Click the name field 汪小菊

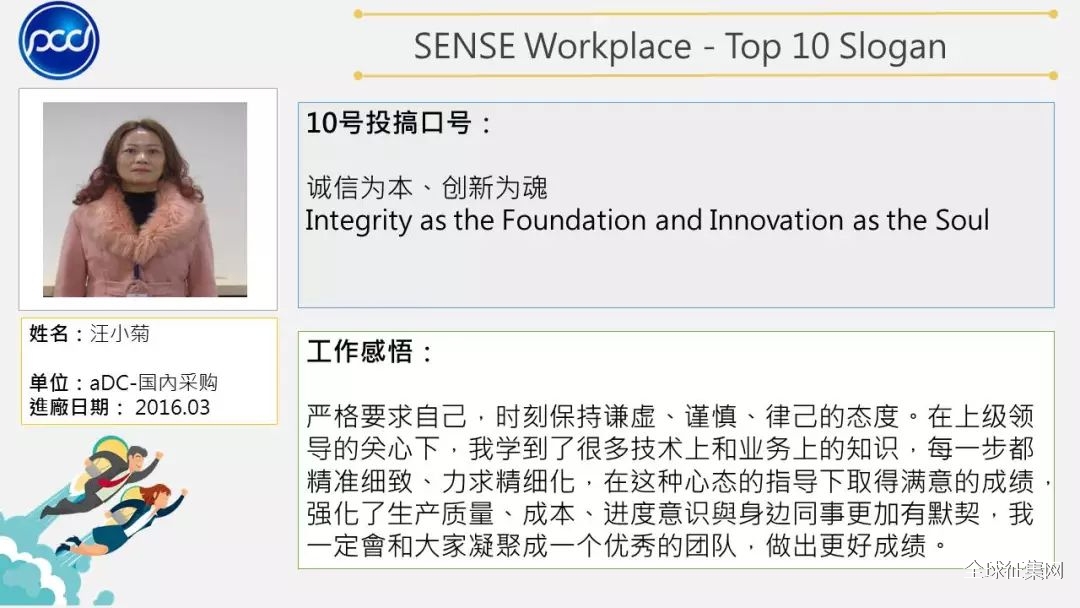[x=120, y=334]
